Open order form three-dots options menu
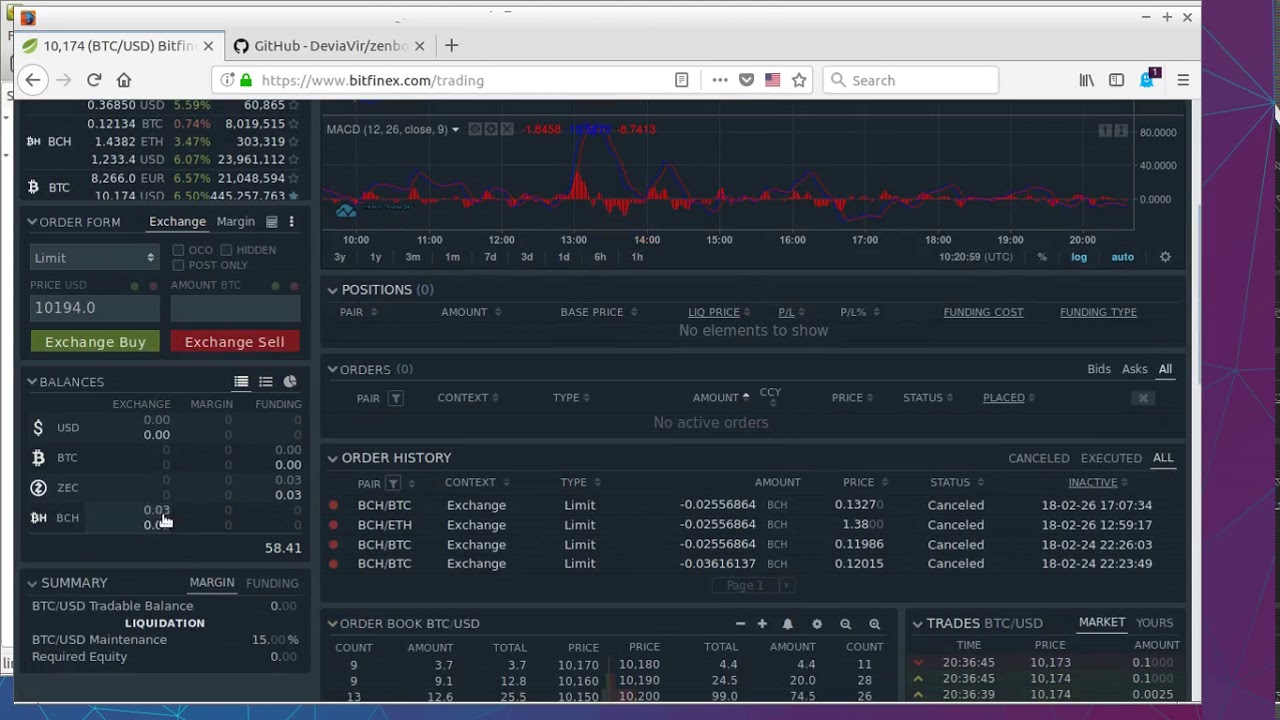 click(x=291, y=222)
